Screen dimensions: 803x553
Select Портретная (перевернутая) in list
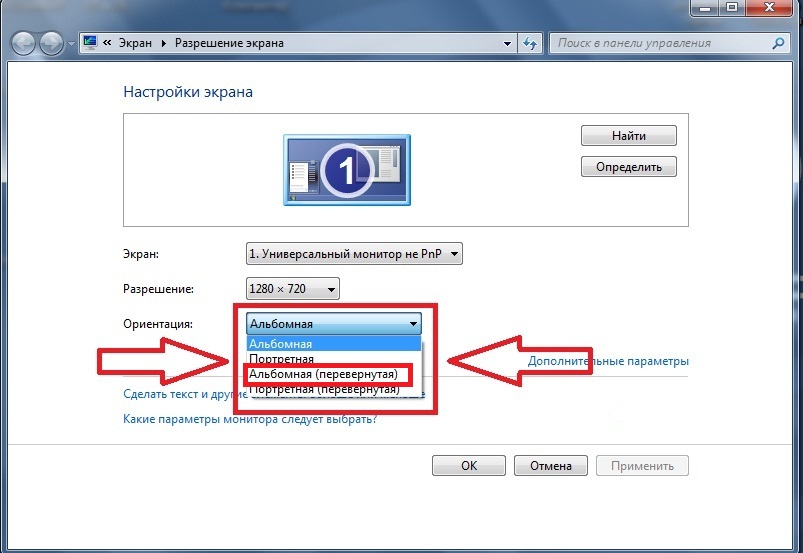point(323,389)
